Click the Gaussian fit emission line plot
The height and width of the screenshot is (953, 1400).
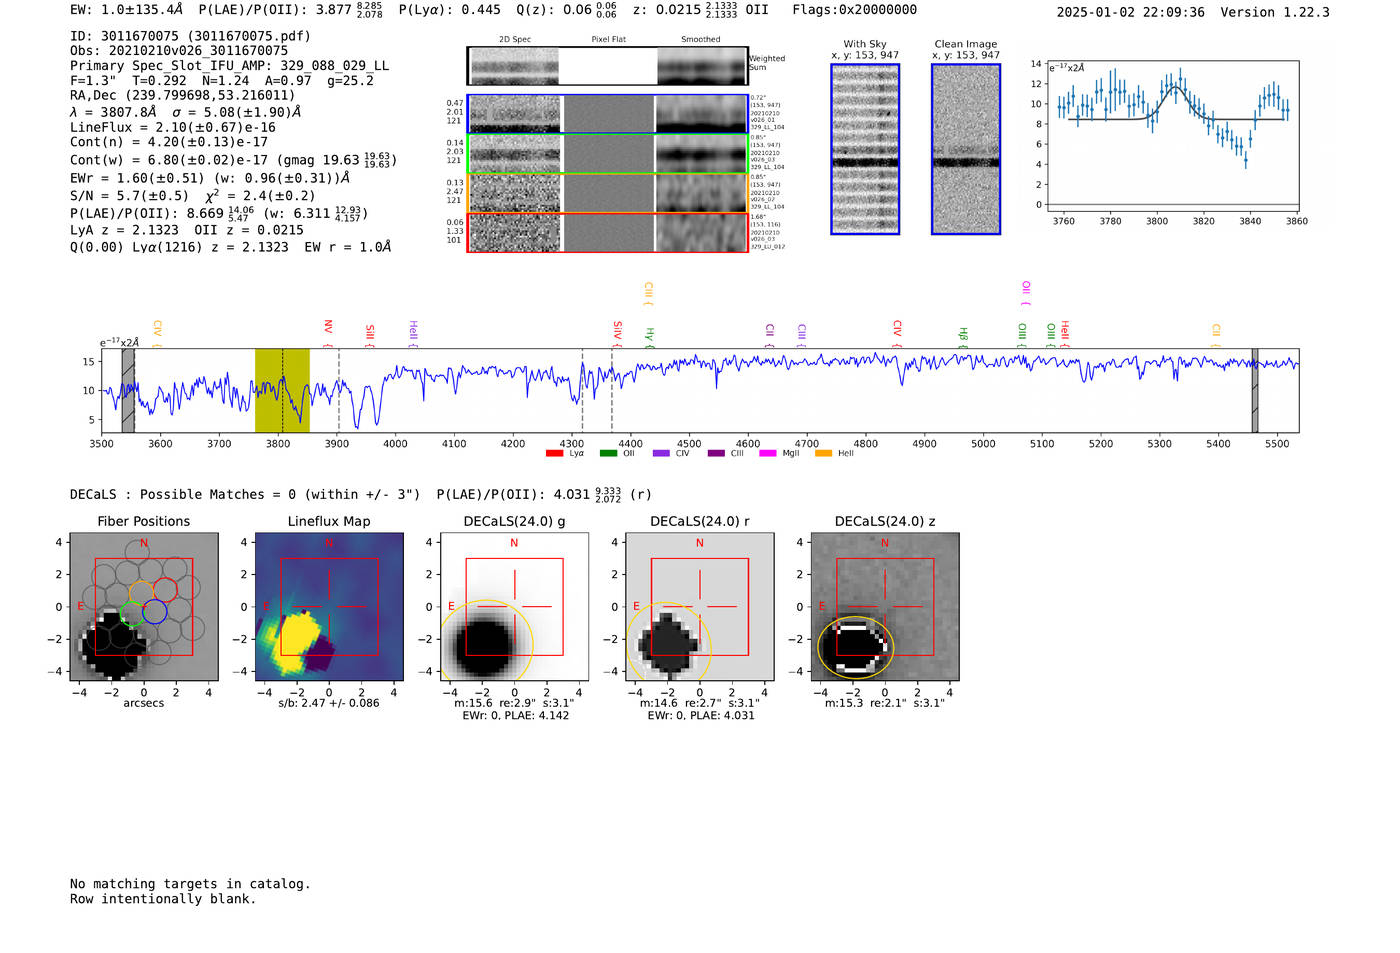point(1173,137)
